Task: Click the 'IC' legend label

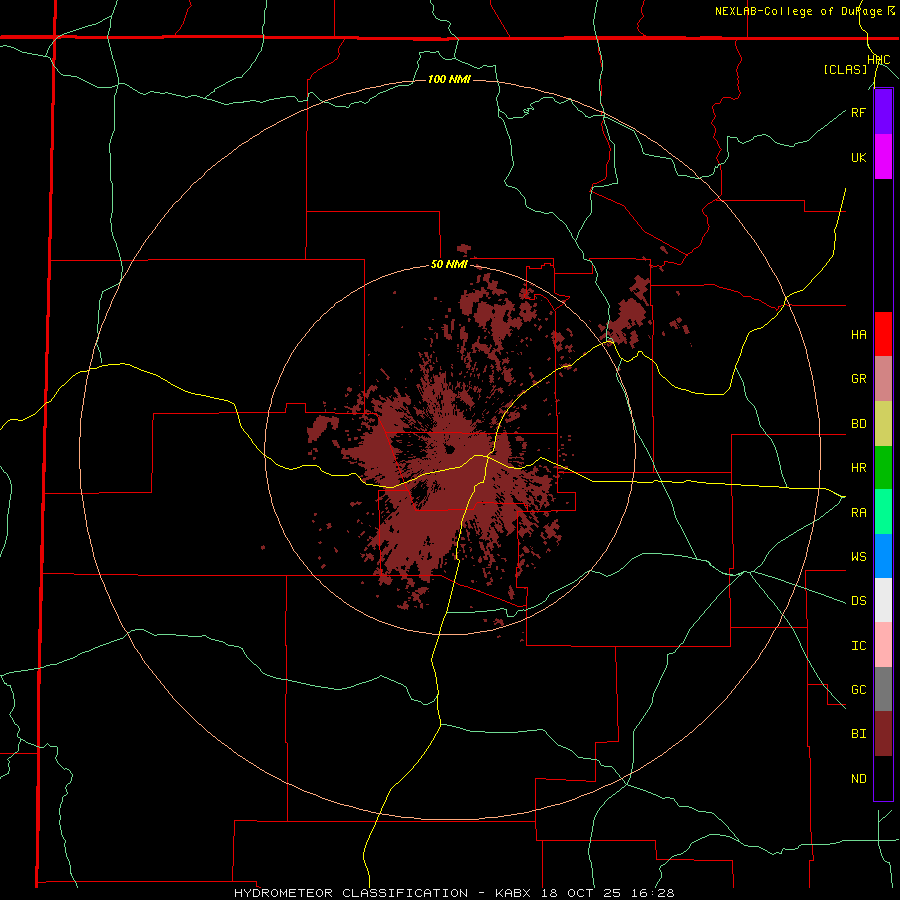Action: pos(858,645)
